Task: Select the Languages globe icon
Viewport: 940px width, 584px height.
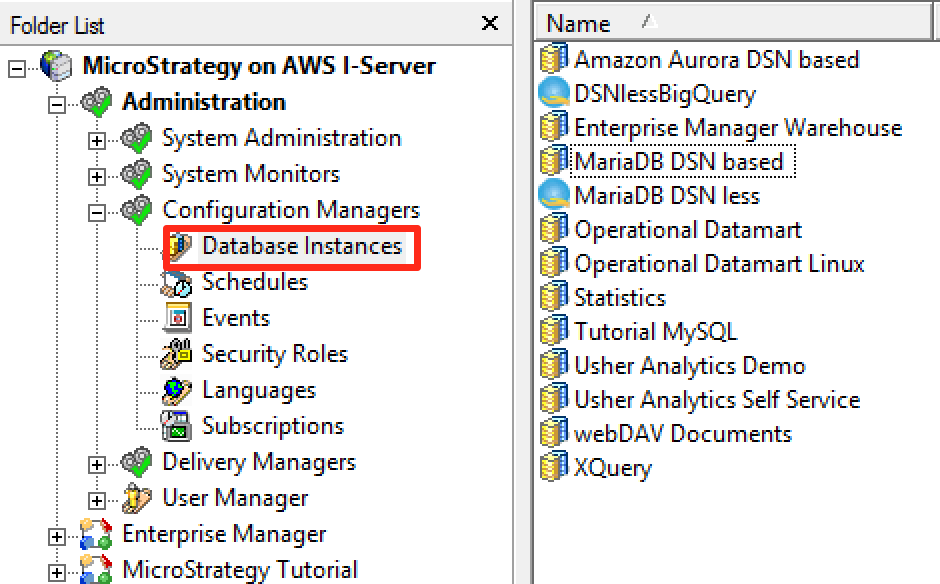Action: pyautogui.click(x=175, y=390)
